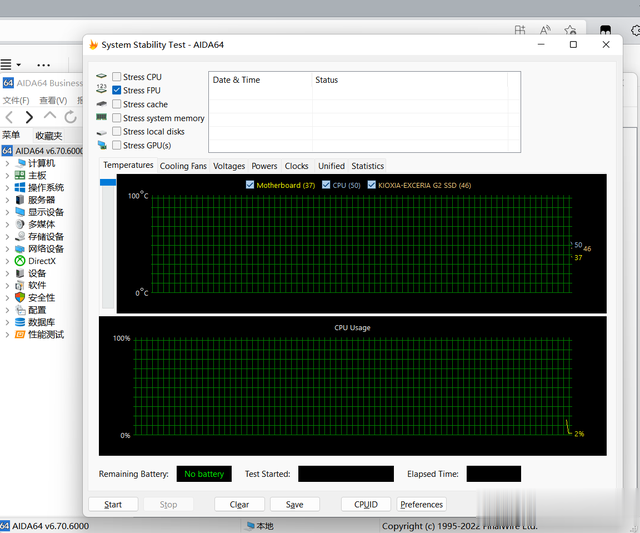
Task: Click the AIDA64 flame title icon
Action: 93,44
